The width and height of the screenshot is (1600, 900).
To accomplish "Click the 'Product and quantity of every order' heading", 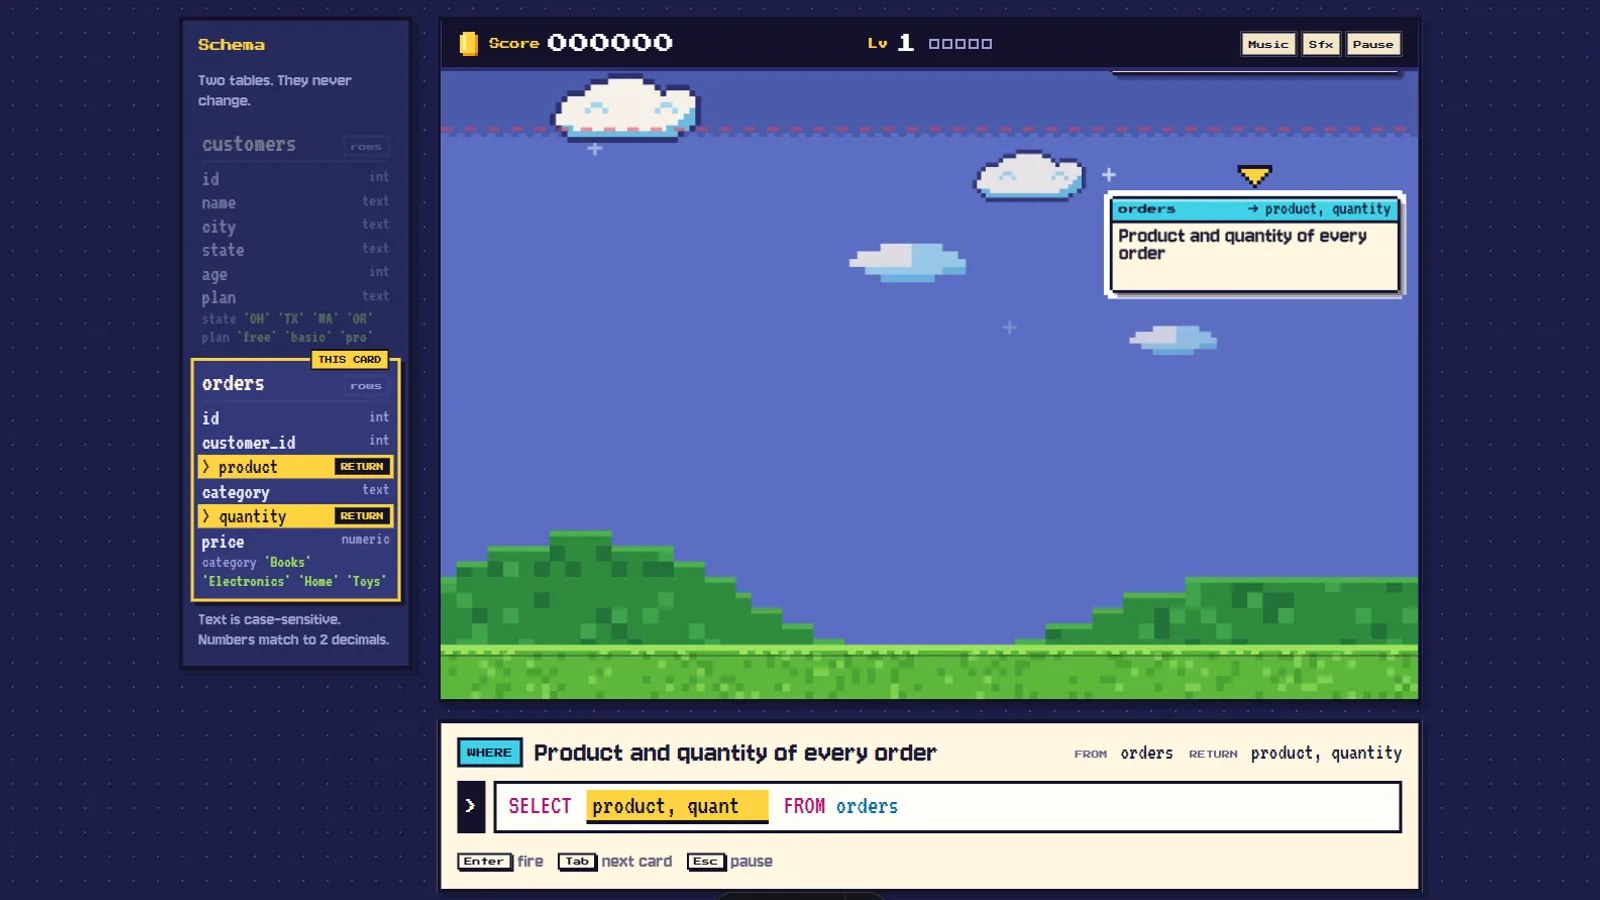I will (735, 752).
